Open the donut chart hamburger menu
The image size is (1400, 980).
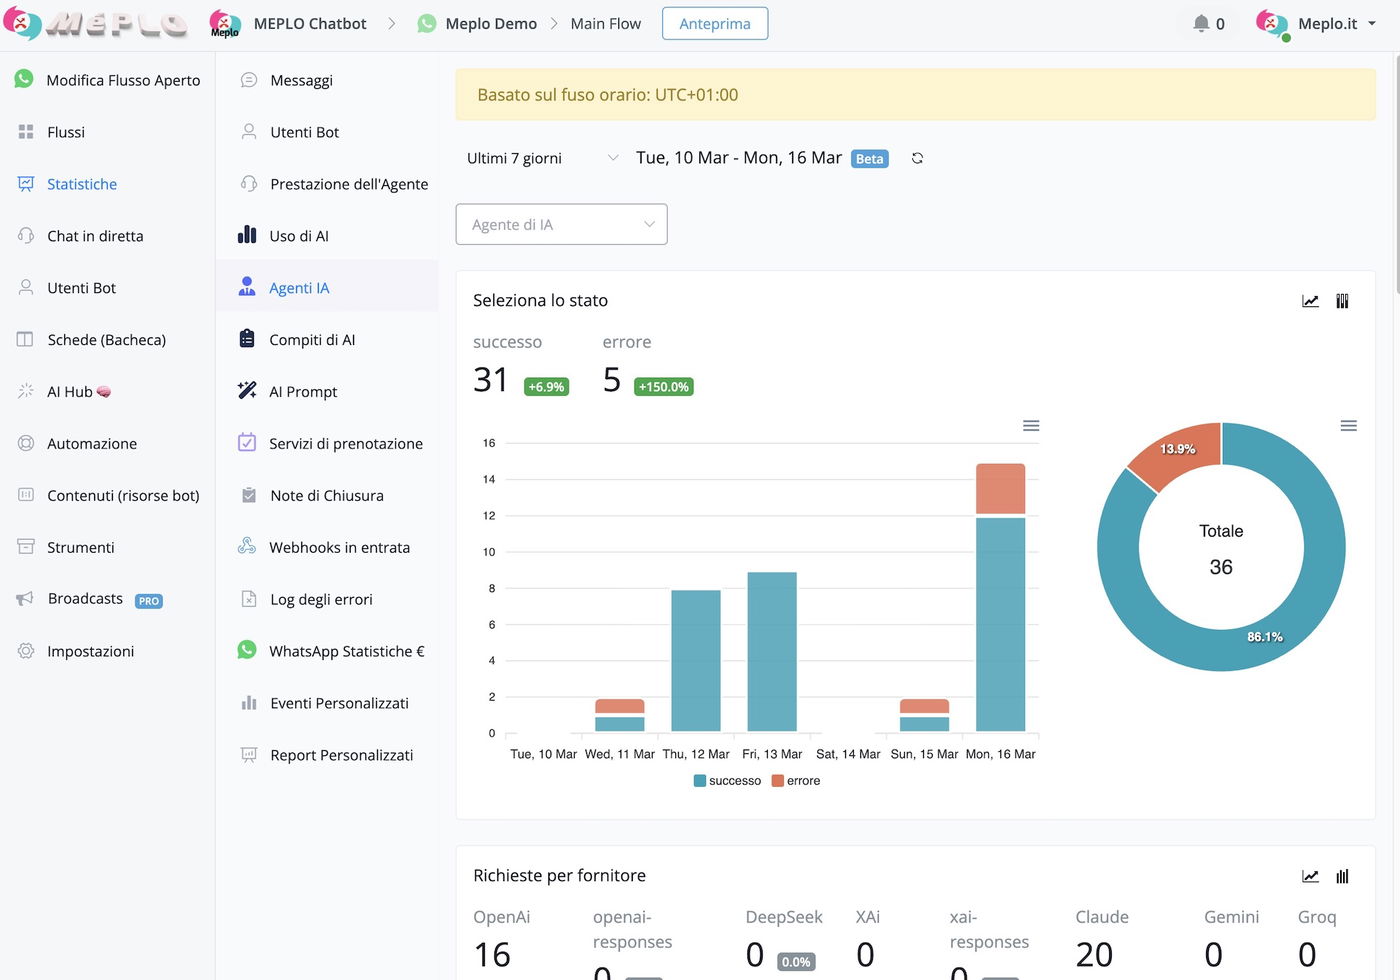click(x=1348, y=426)
